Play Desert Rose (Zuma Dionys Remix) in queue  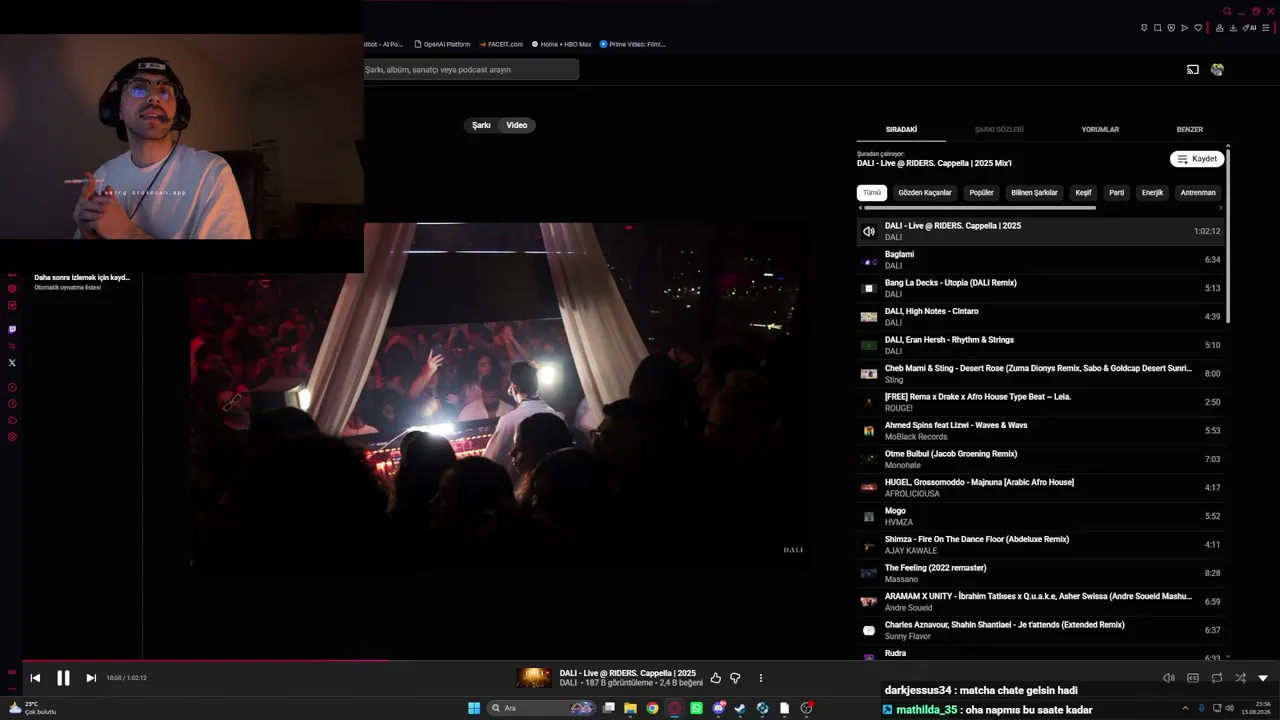(1040, 374)
